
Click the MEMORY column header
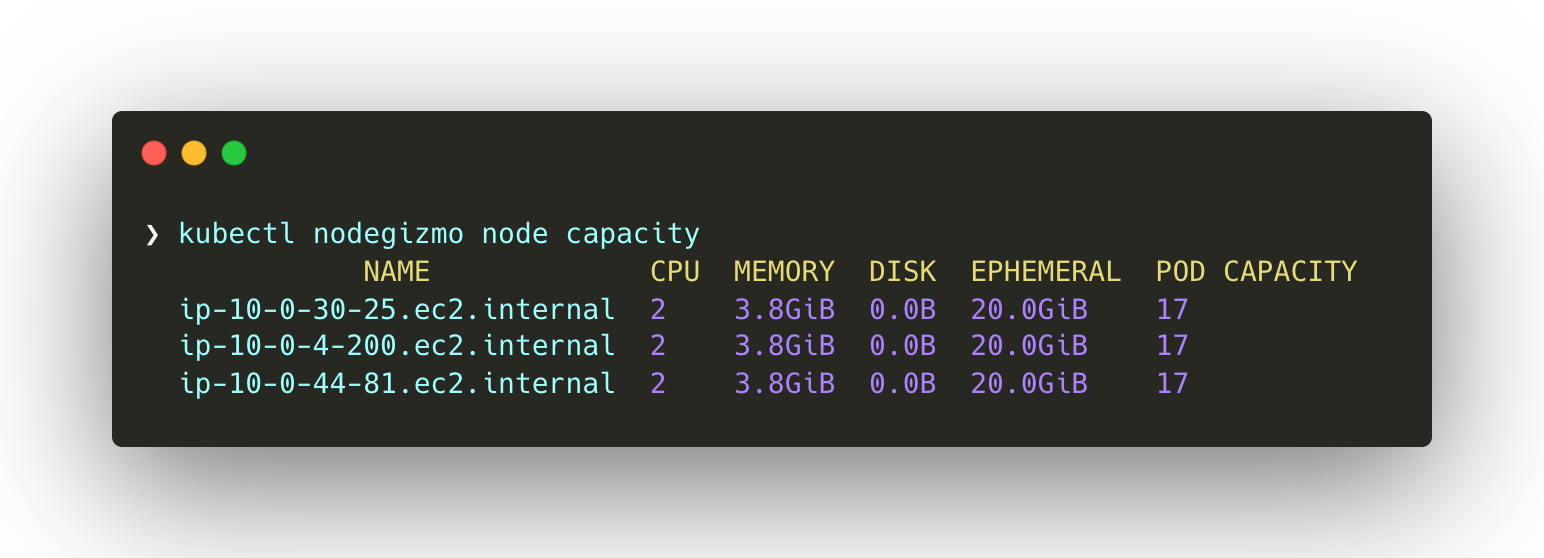[784, 272]
